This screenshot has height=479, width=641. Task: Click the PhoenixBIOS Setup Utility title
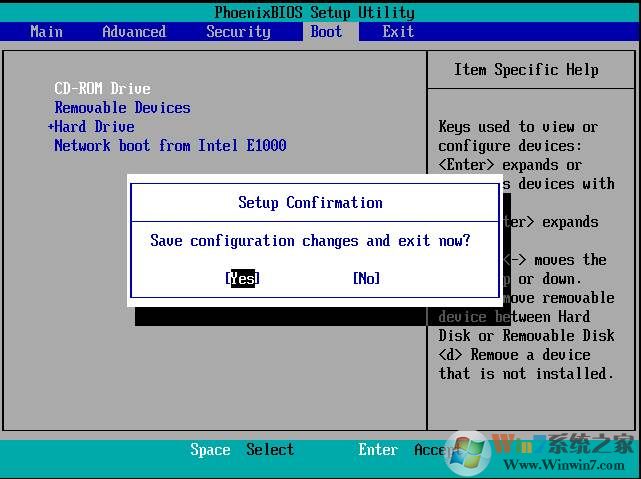click(x=314, y=12)
